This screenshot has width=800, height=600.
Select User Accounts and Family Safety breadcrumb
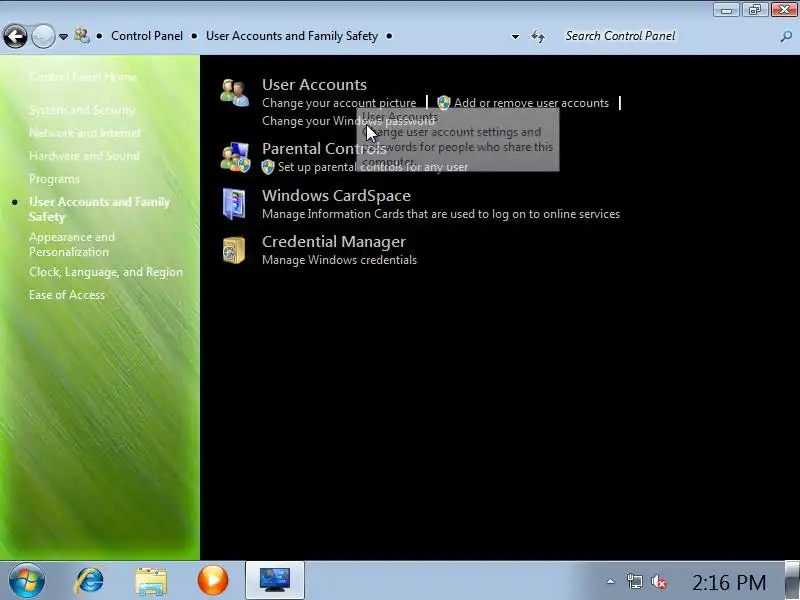tap(292, 36)
